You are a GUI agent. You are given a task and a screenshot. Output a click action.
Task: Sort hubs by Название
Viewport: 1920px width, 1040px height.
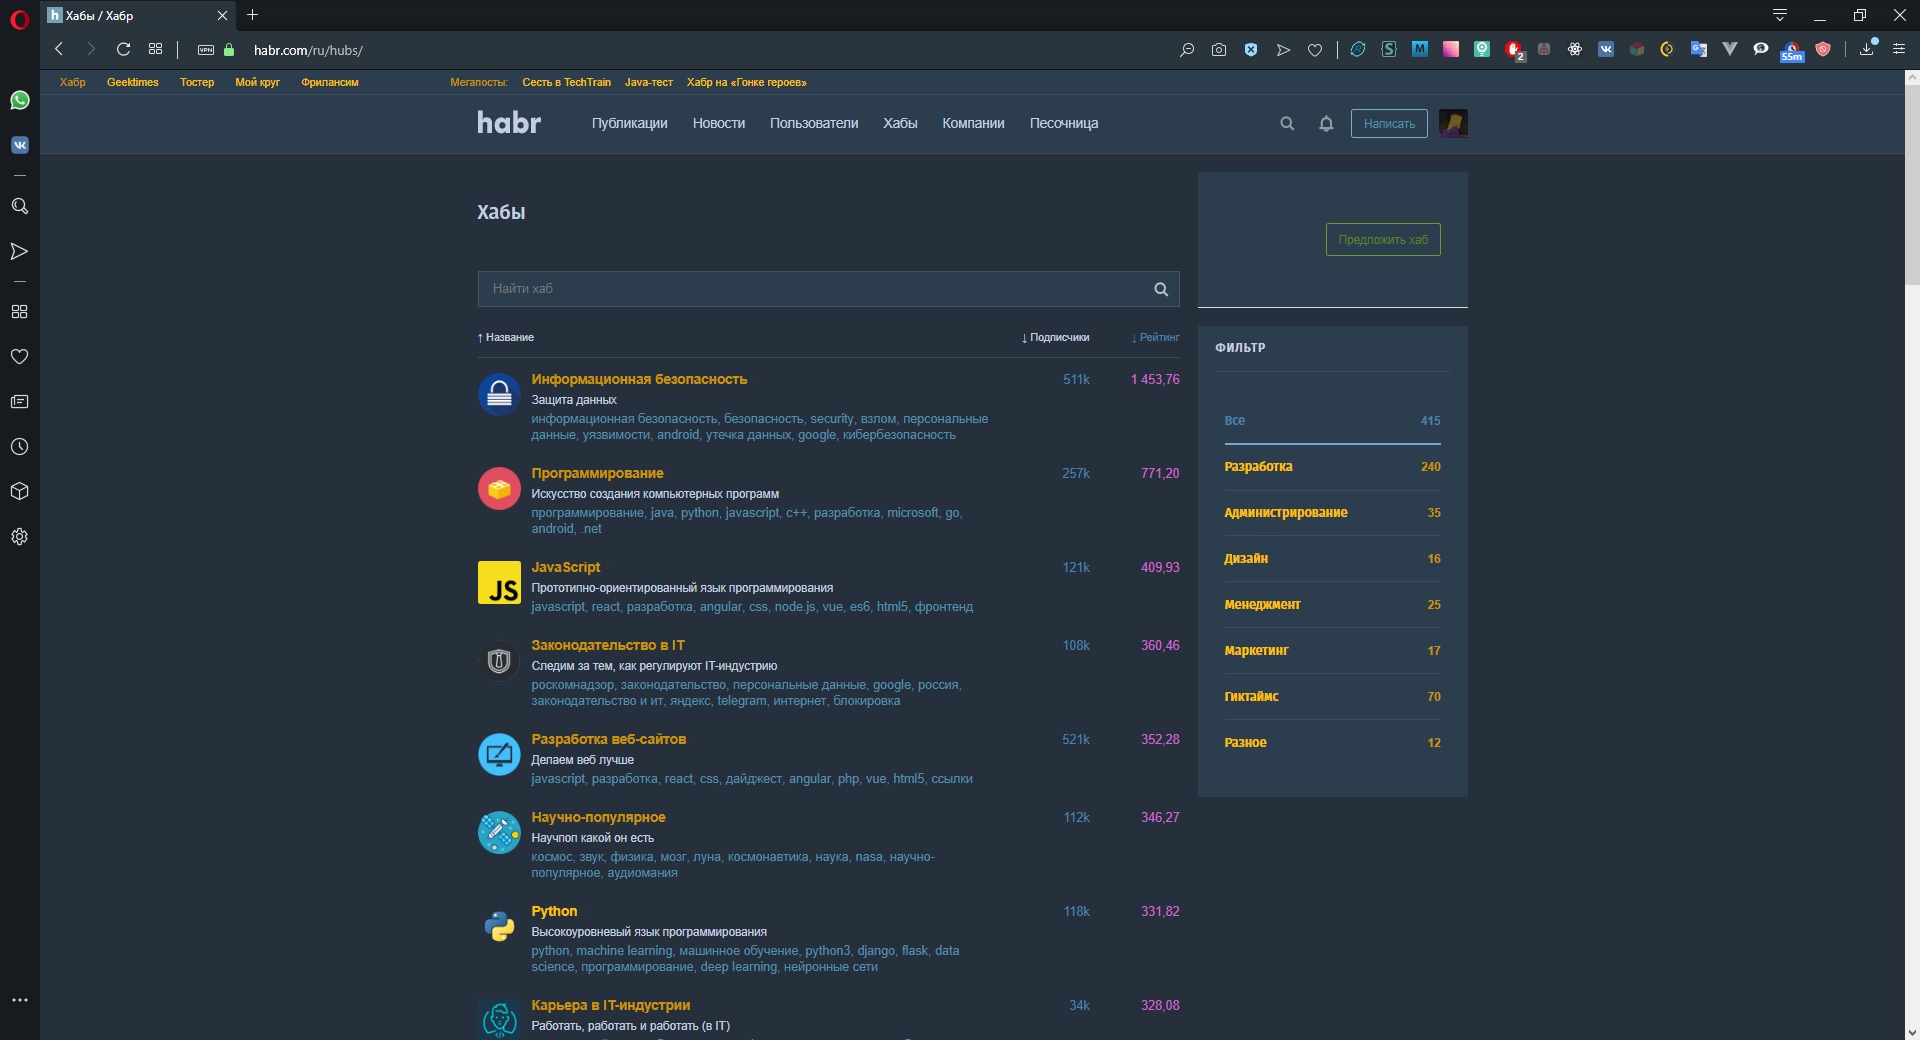pyautogui.click(x=505, y=337)
